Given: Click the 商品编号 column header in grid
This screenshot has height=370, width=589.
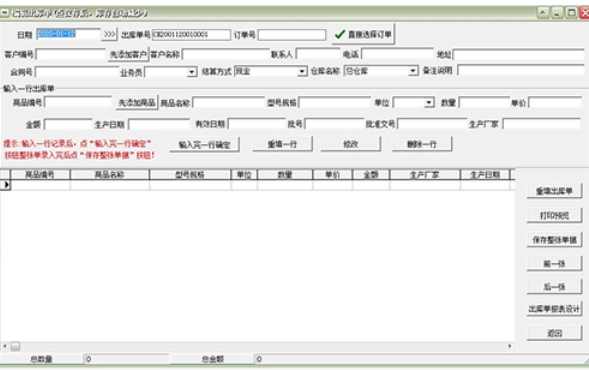Looking at the screenshot, I should [x=40, y=175].
